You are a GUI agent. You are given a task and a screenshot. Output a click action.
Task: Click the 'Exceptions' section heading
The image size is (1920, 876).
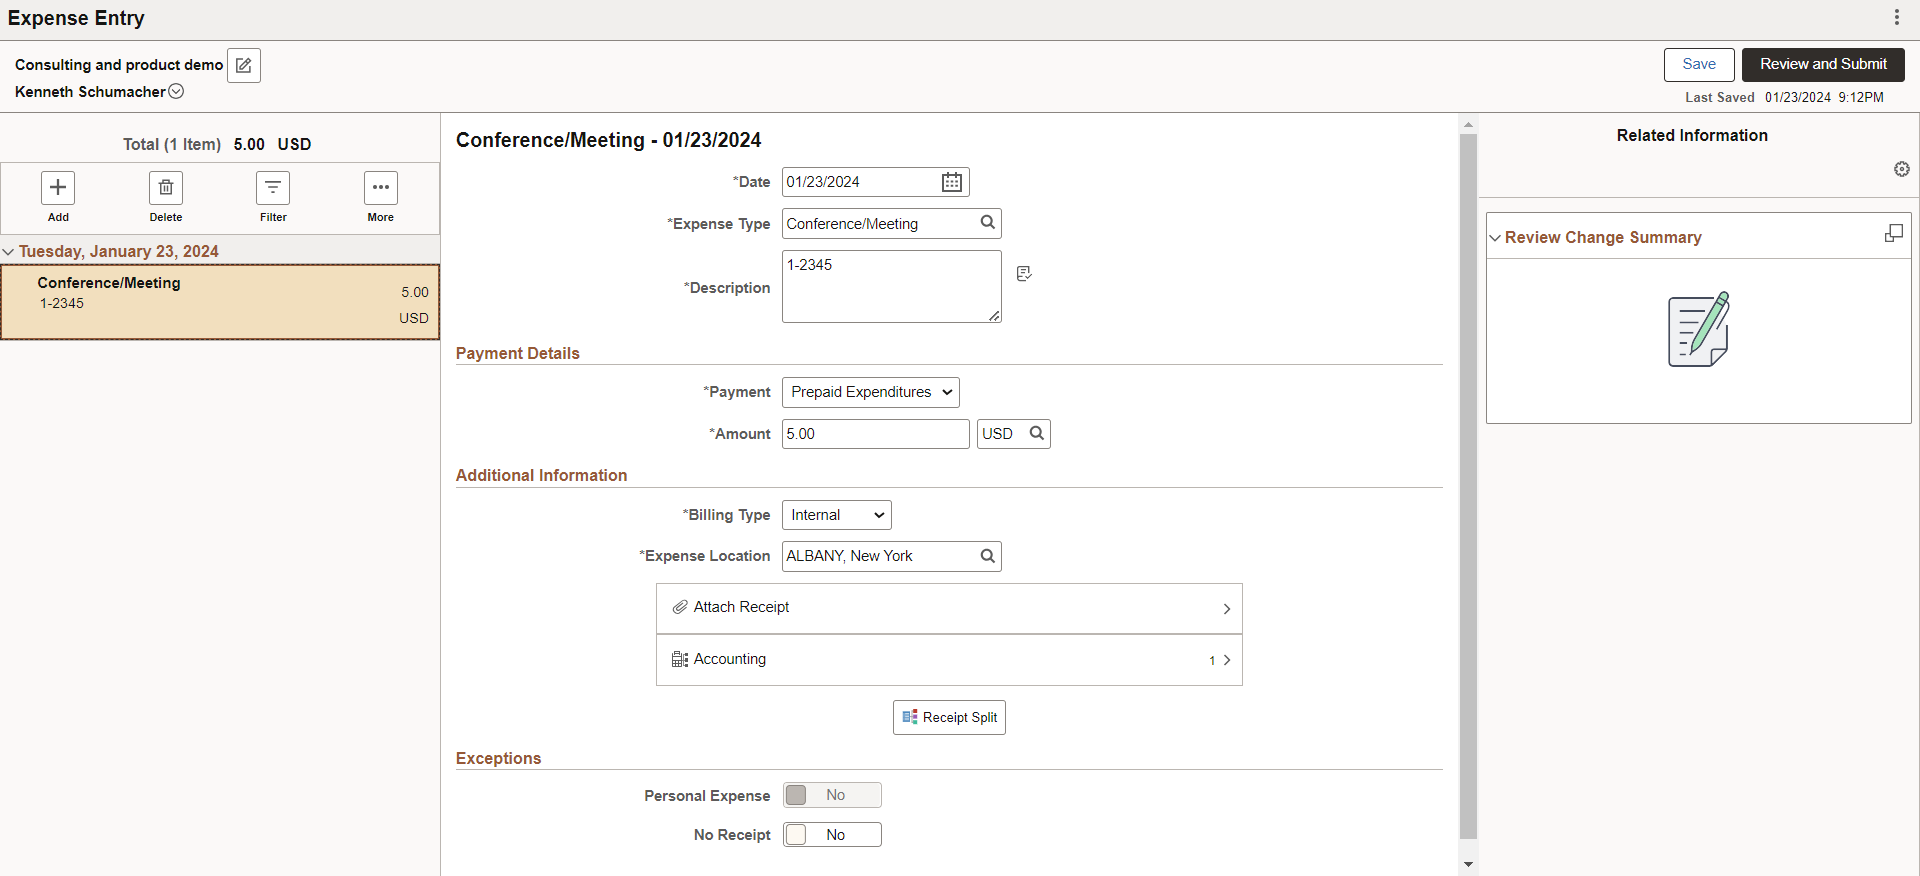(x=498, y=758)
